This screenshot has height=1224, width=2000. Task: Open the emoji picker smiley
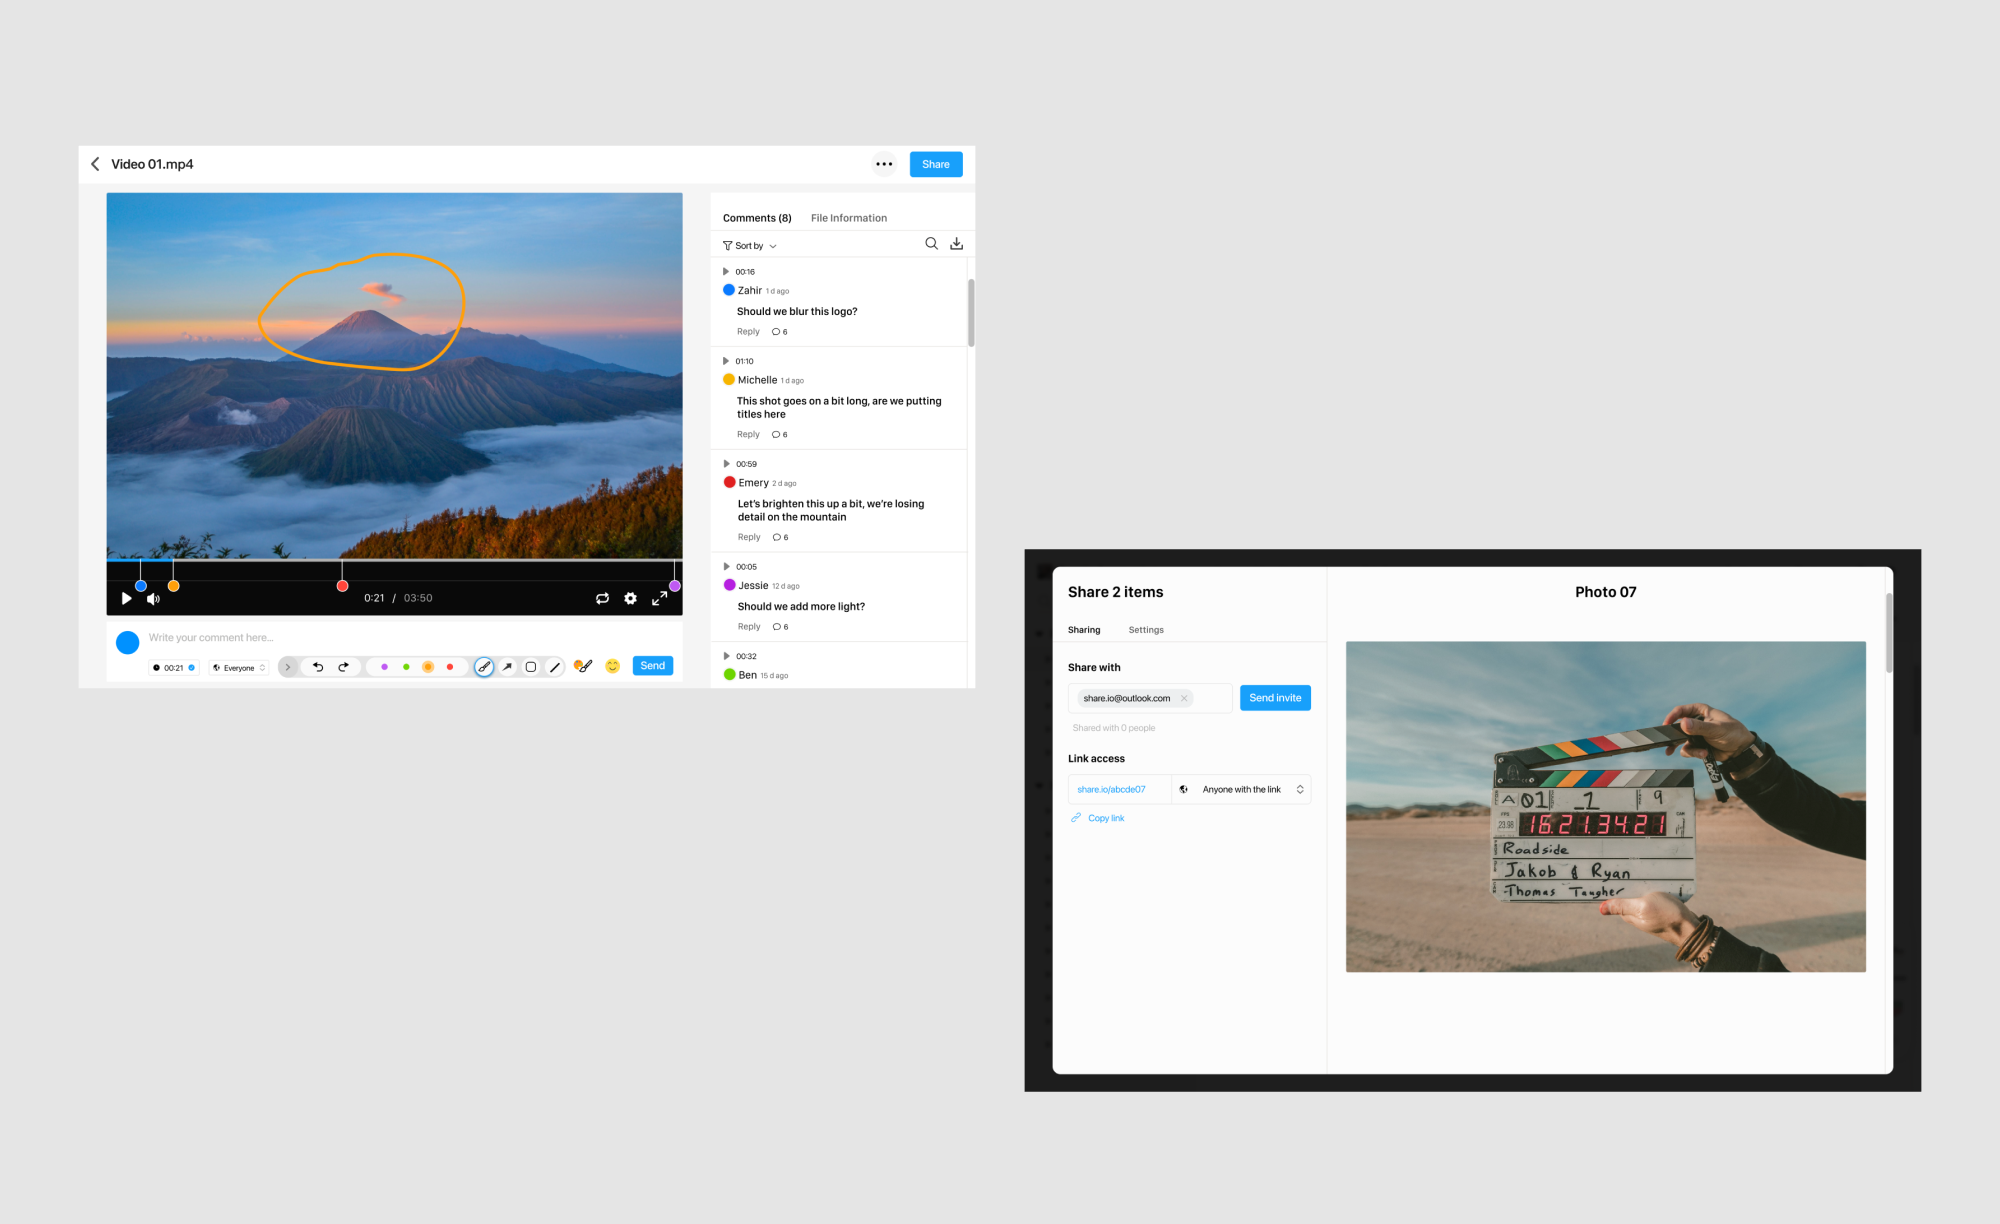[613, 666]
